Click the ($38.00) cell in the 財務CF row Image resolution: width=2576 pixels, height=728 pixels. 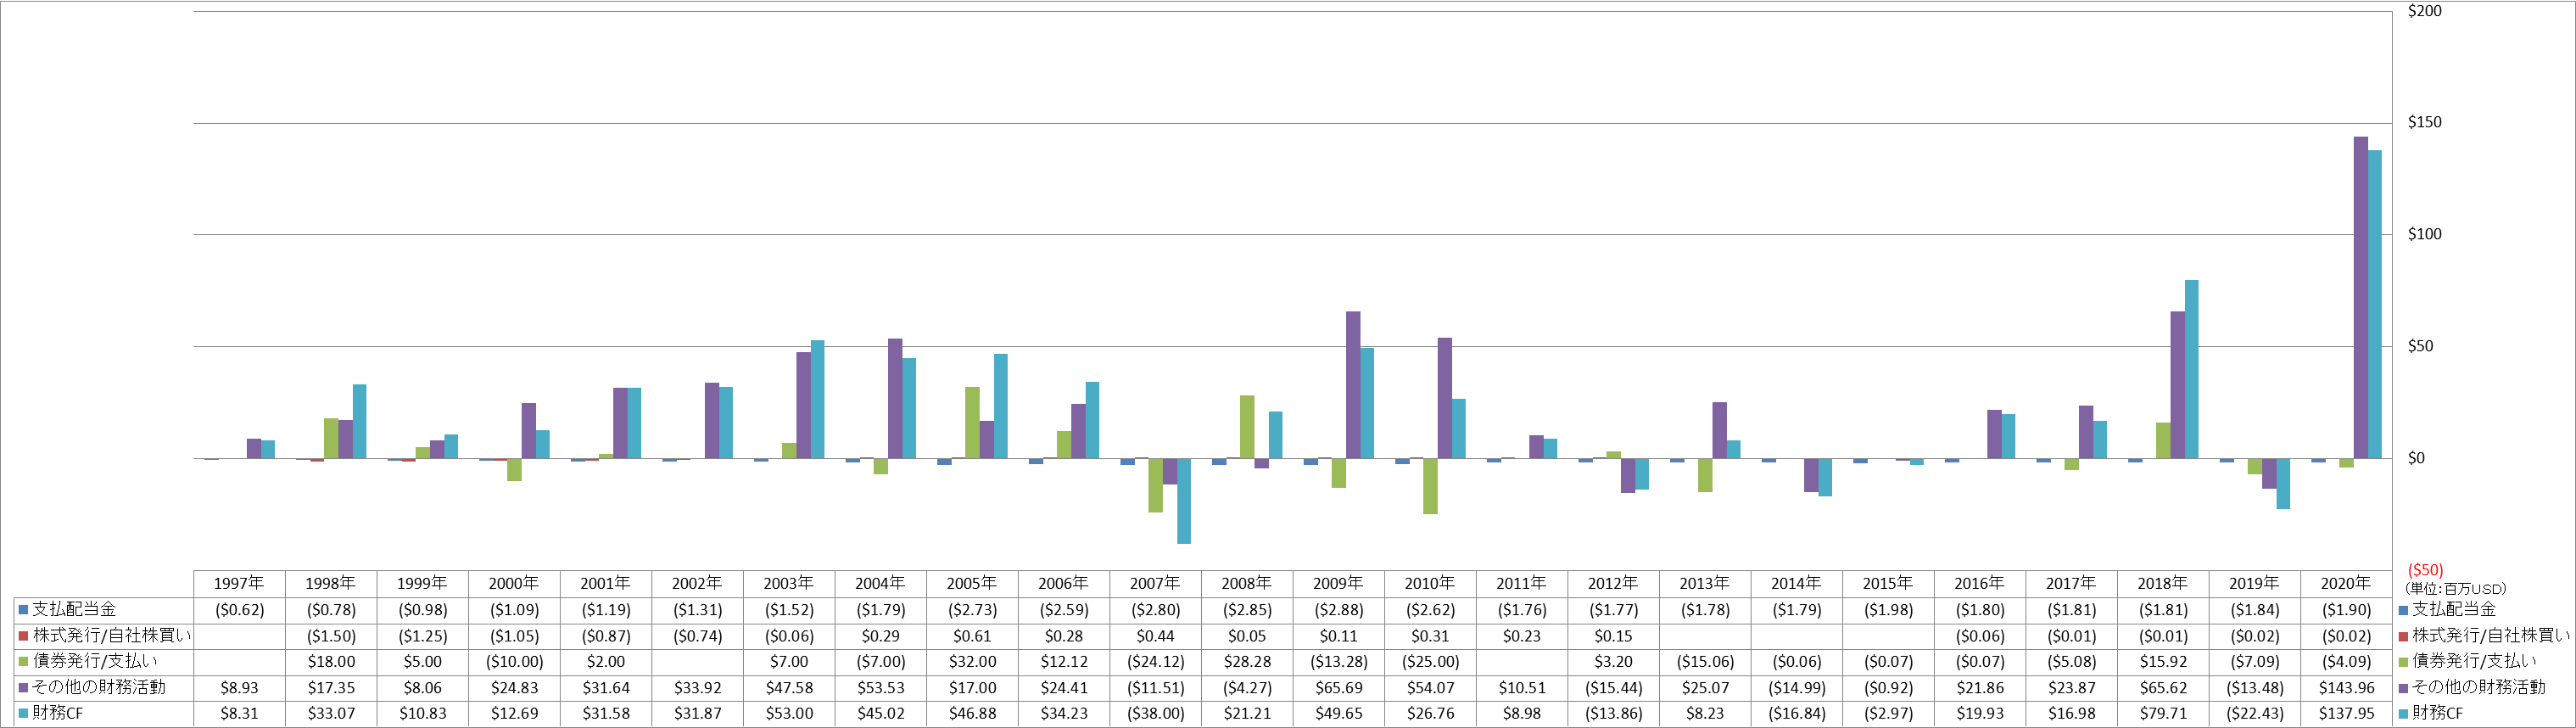coord(1155,714)
